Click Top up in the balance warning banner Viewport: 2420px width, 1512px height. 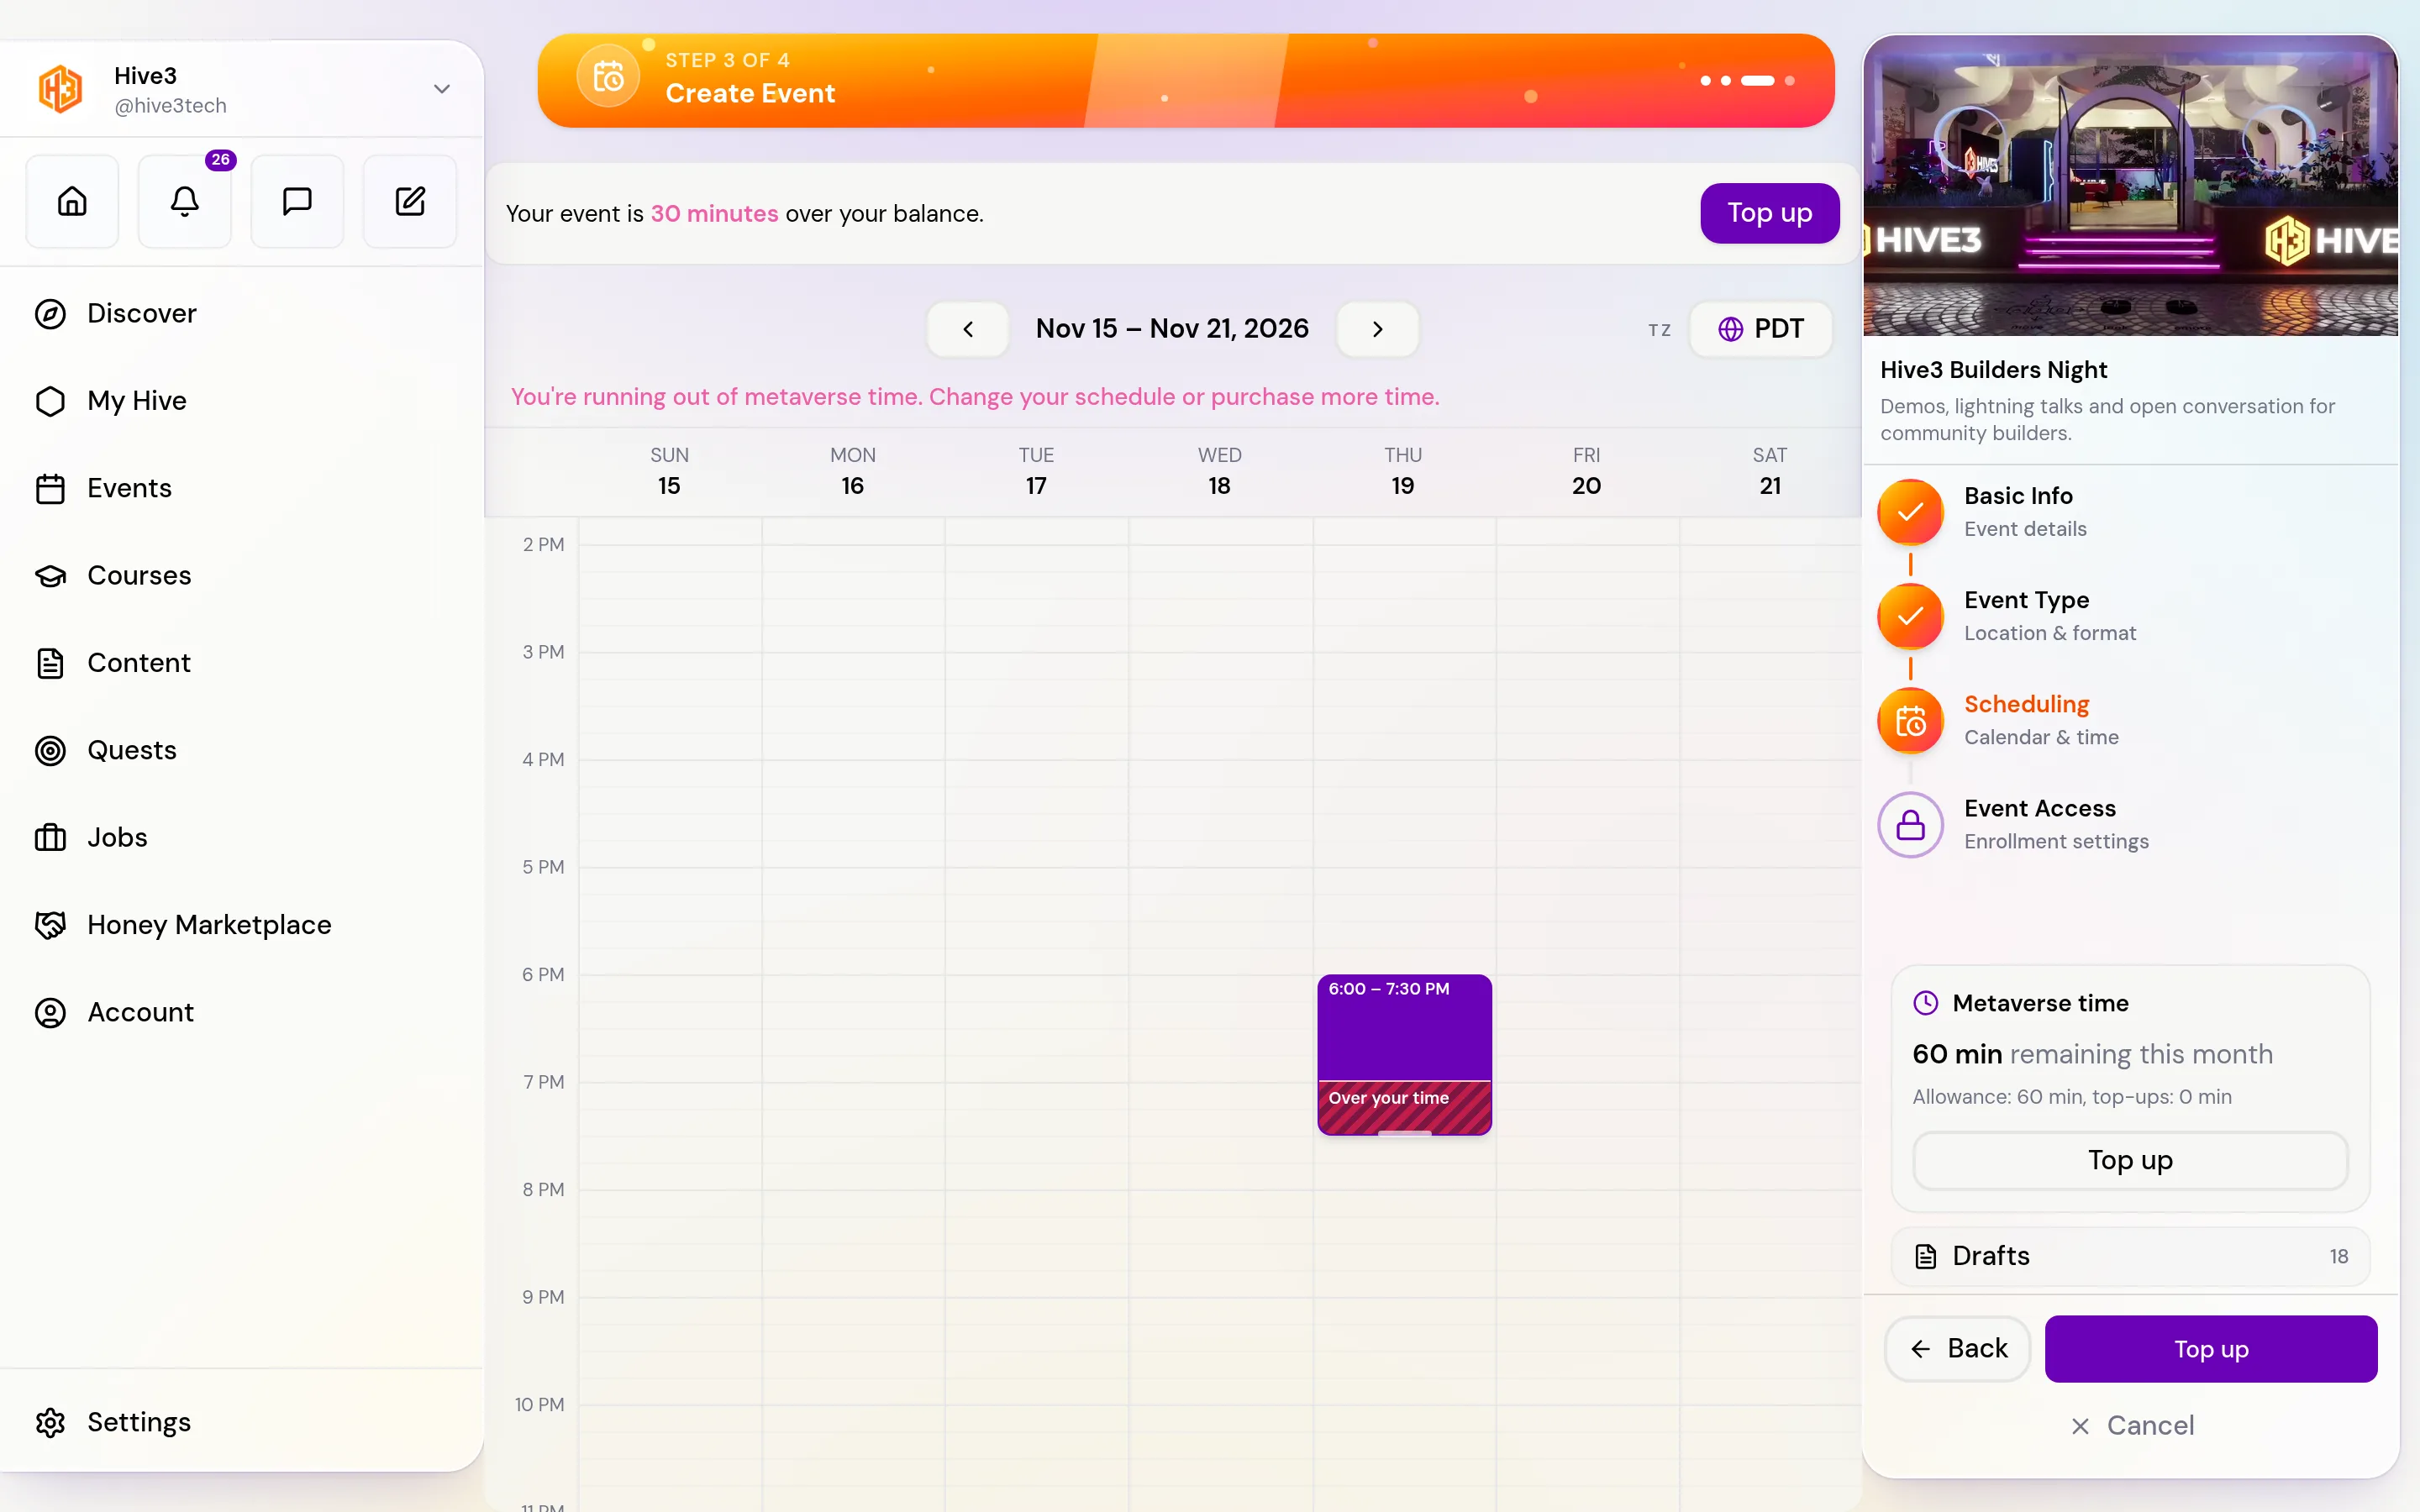(1769, 213)
